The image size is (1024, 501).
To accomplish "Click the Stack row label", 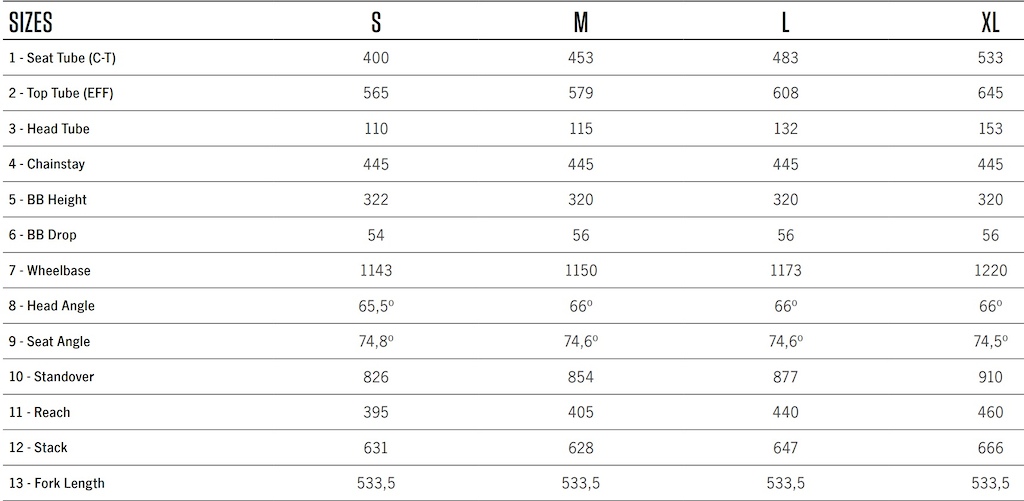I will tap(38, 447).
